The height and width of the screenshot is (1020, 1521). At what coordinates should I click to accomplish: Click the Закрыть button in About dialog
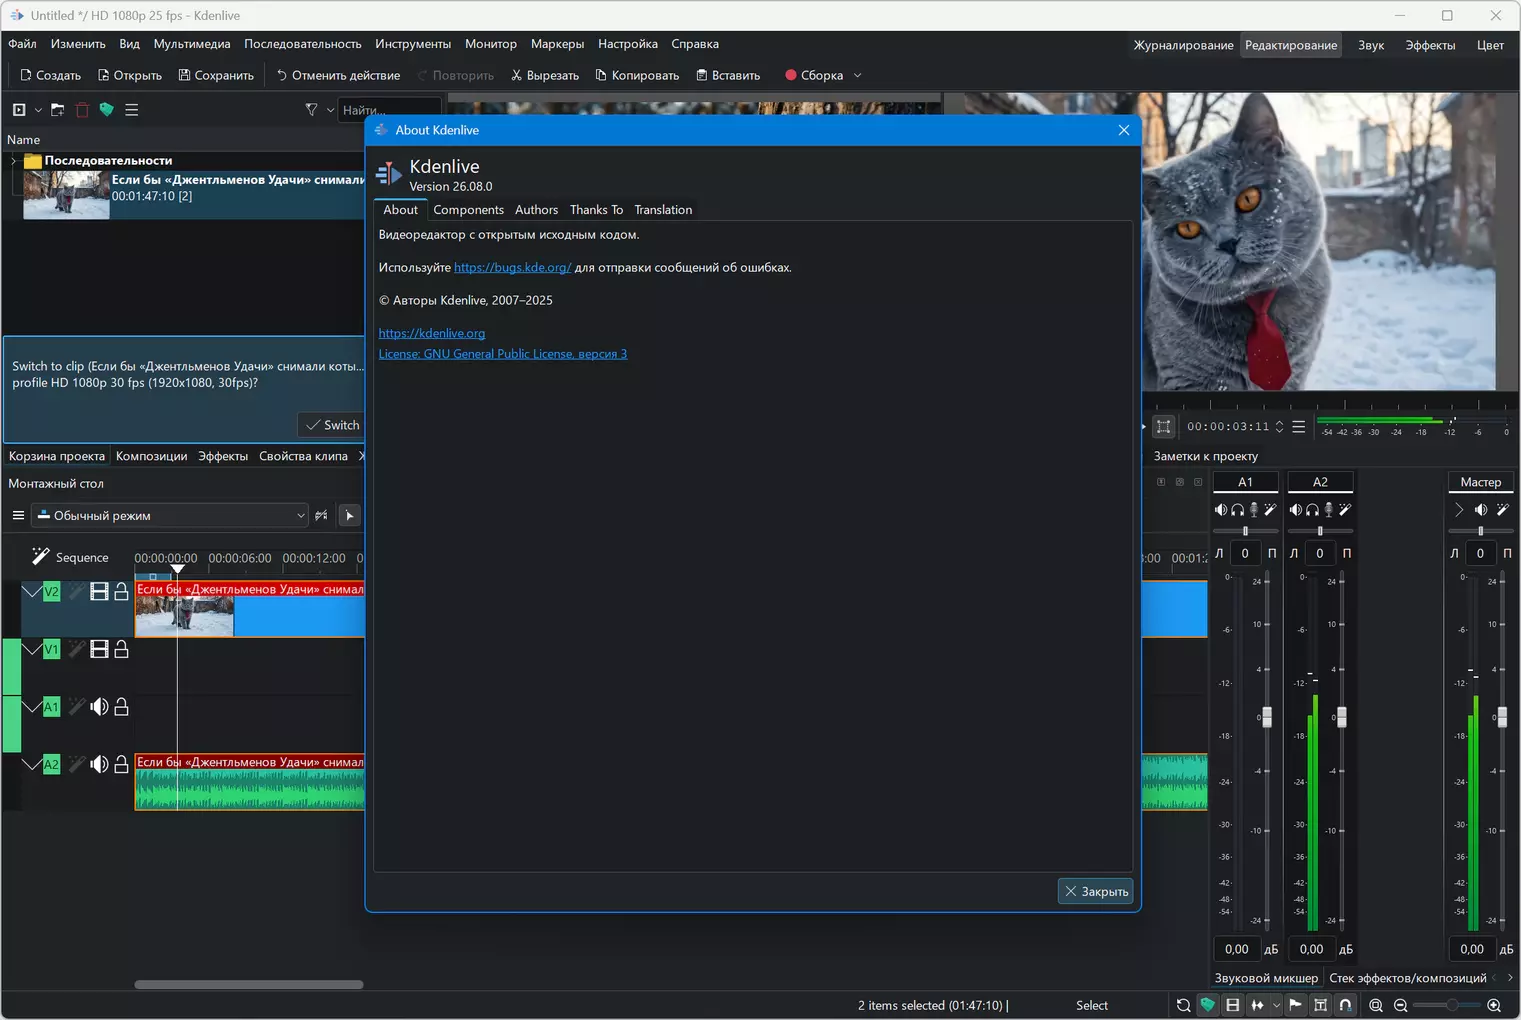pyautogui.click(x=1096, y=891)
